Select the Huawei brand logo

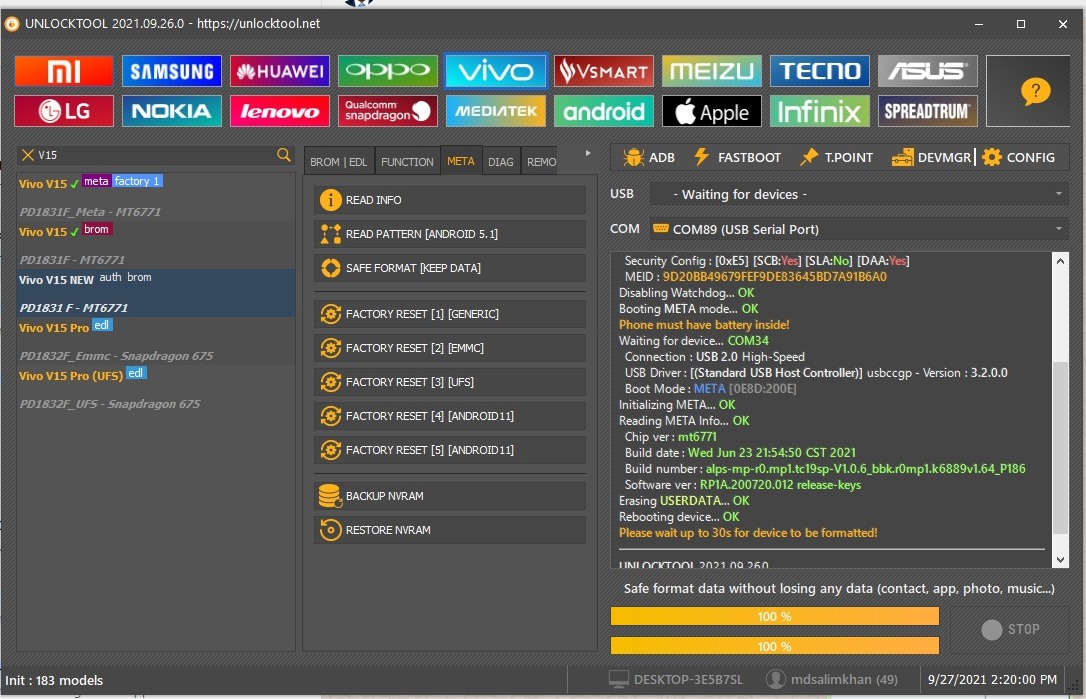[280, 71]
